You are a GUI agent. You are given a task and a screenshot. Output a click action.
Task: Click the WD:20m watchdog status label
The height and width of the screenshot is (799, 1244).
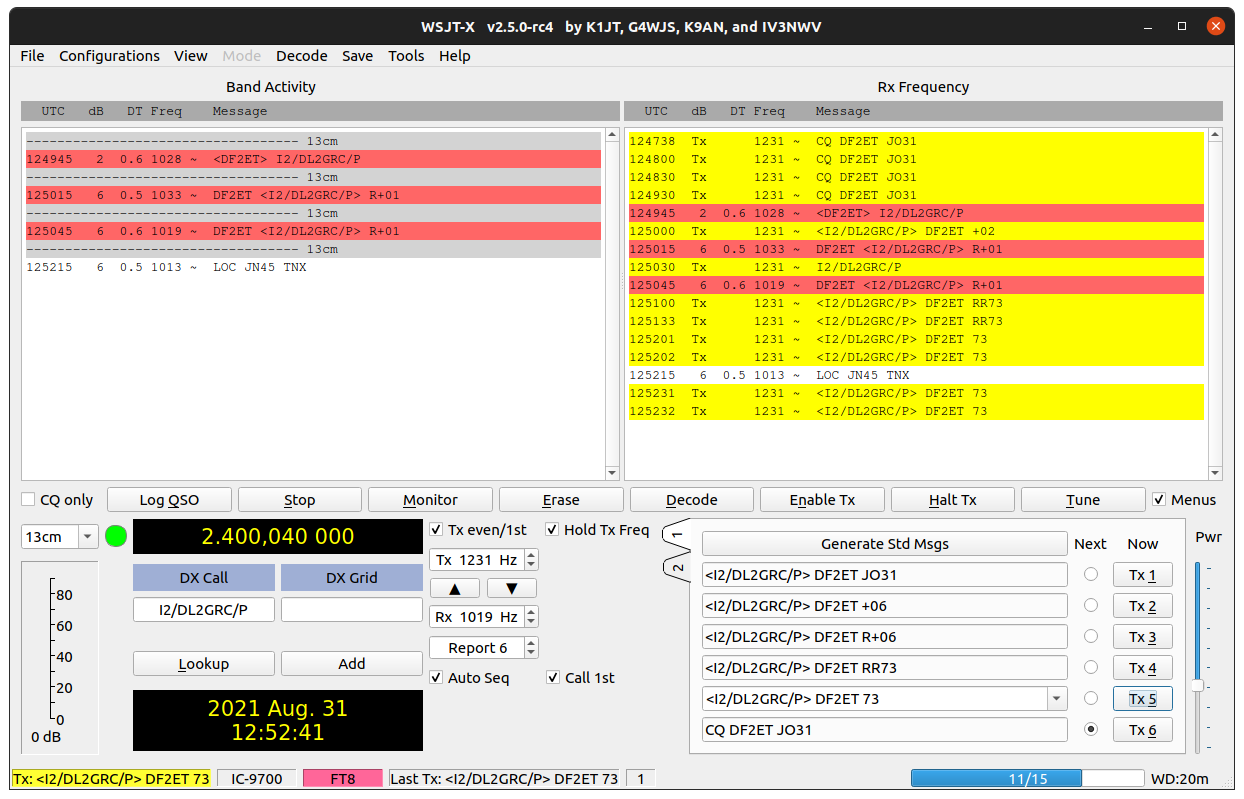pyautogui.click(x=1179, y=779)
